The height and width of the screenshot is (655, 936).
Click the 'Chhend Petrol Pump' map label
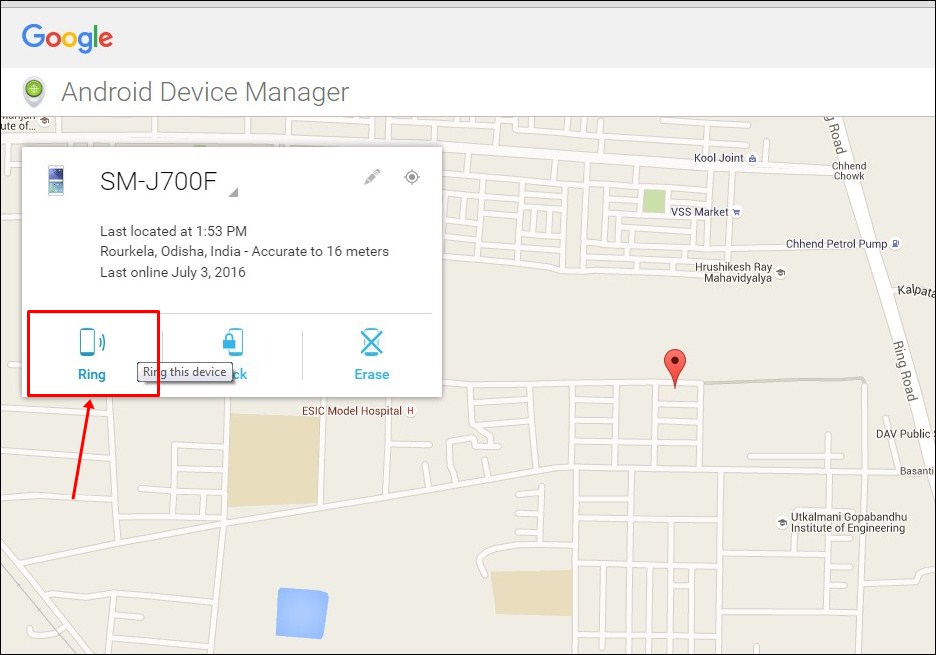click(x=836, y=244)
